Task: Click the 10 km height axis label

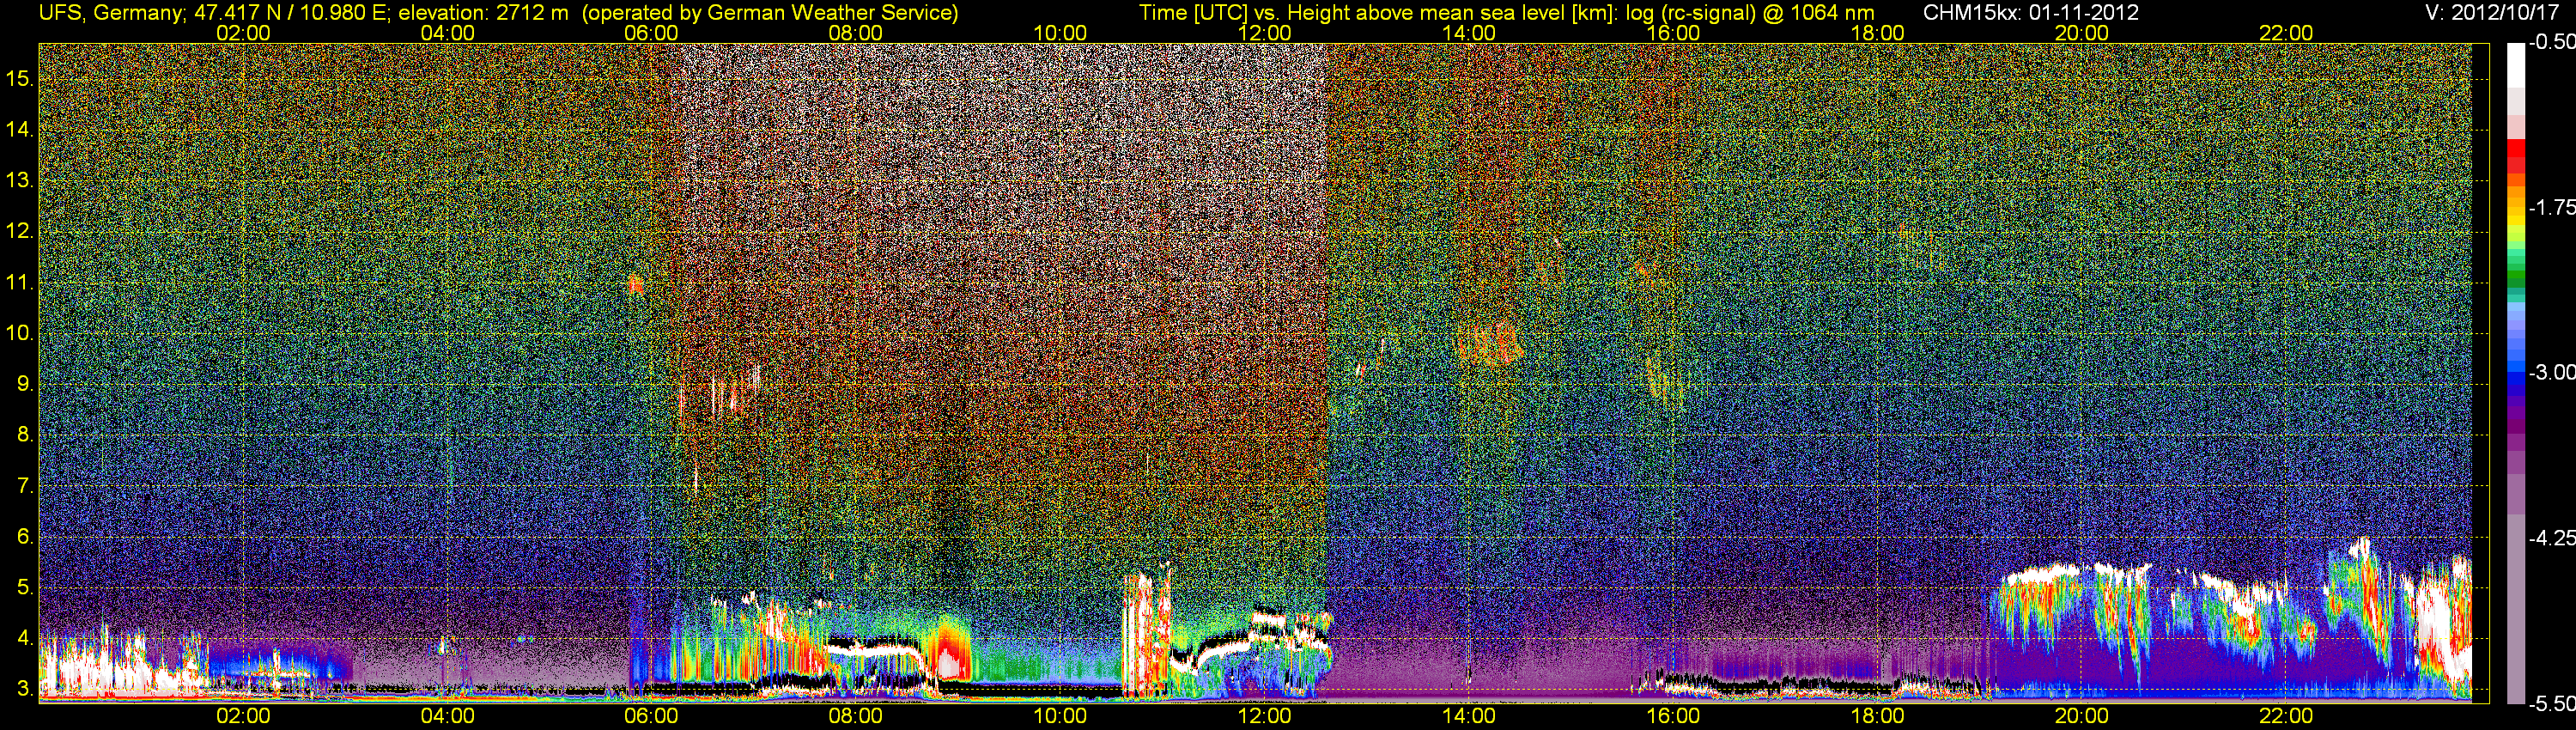Action: pyautogui.click(x=19, y=333)
